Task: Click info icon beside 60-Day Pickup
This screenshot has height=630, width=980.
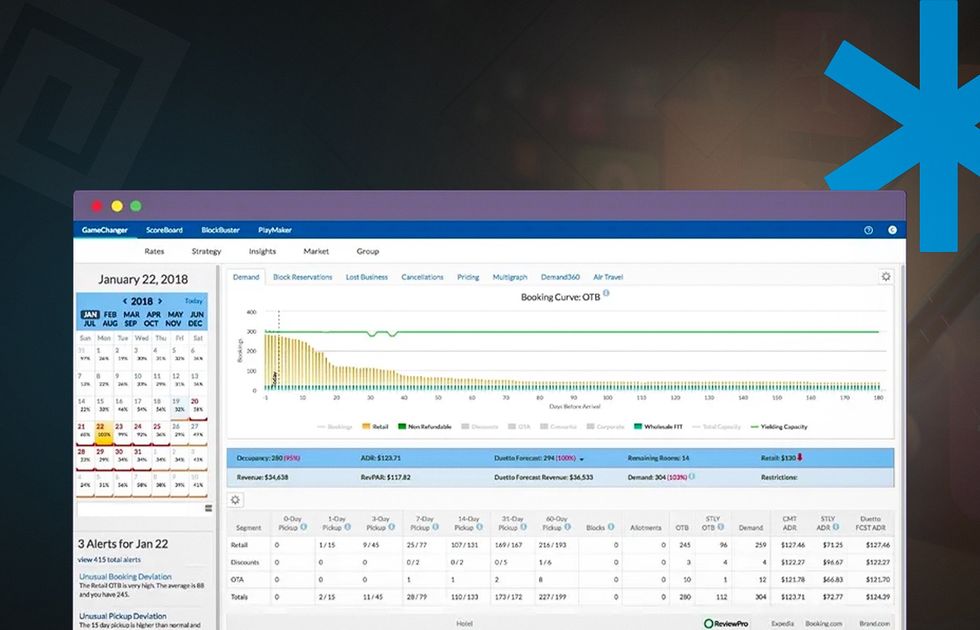Action: pyautogui.click(x=567, y=528)
